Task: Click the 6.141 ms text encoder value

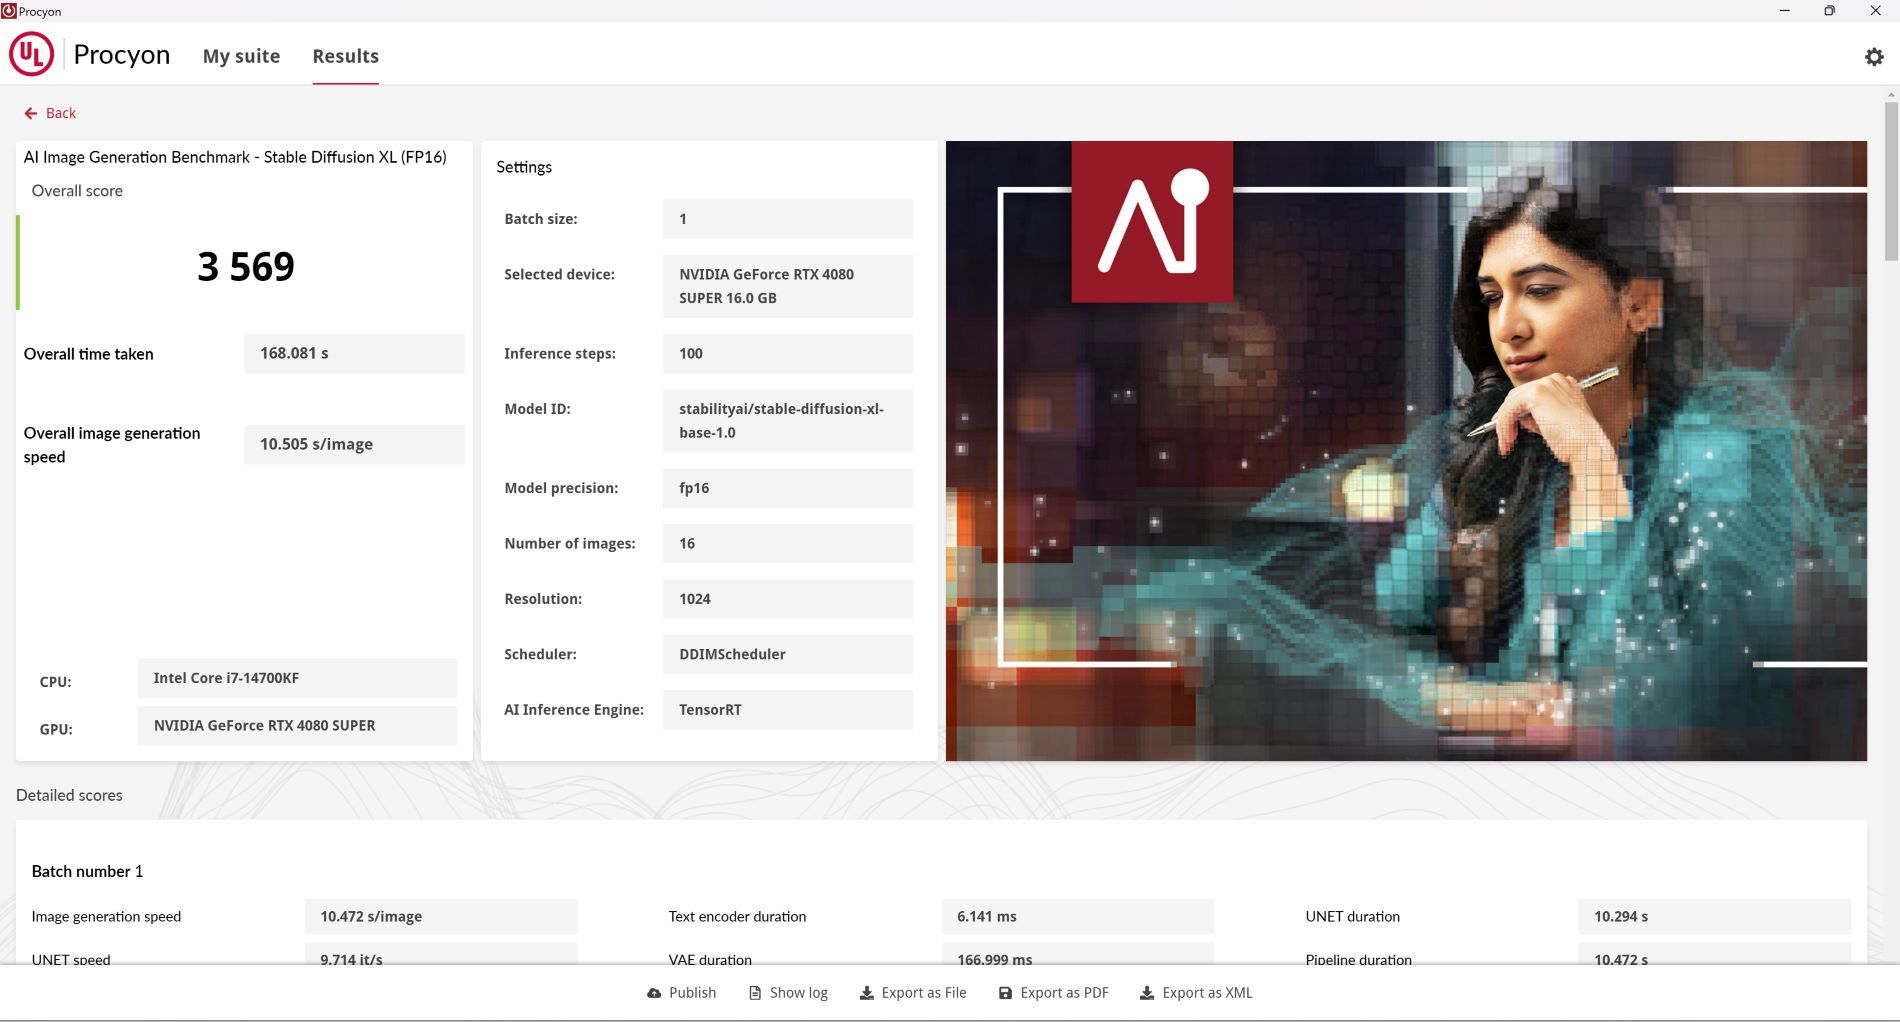Action: click(1077, 916)
